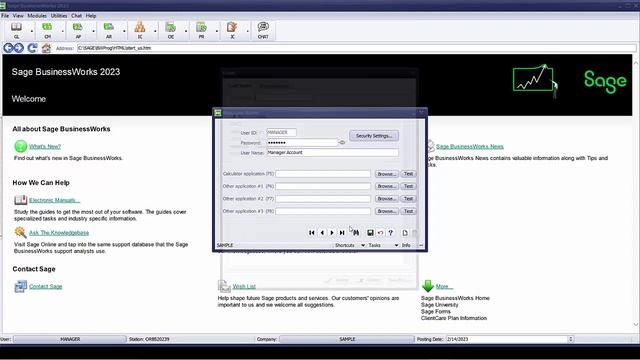Open the Utilities menu

(59, 16)
